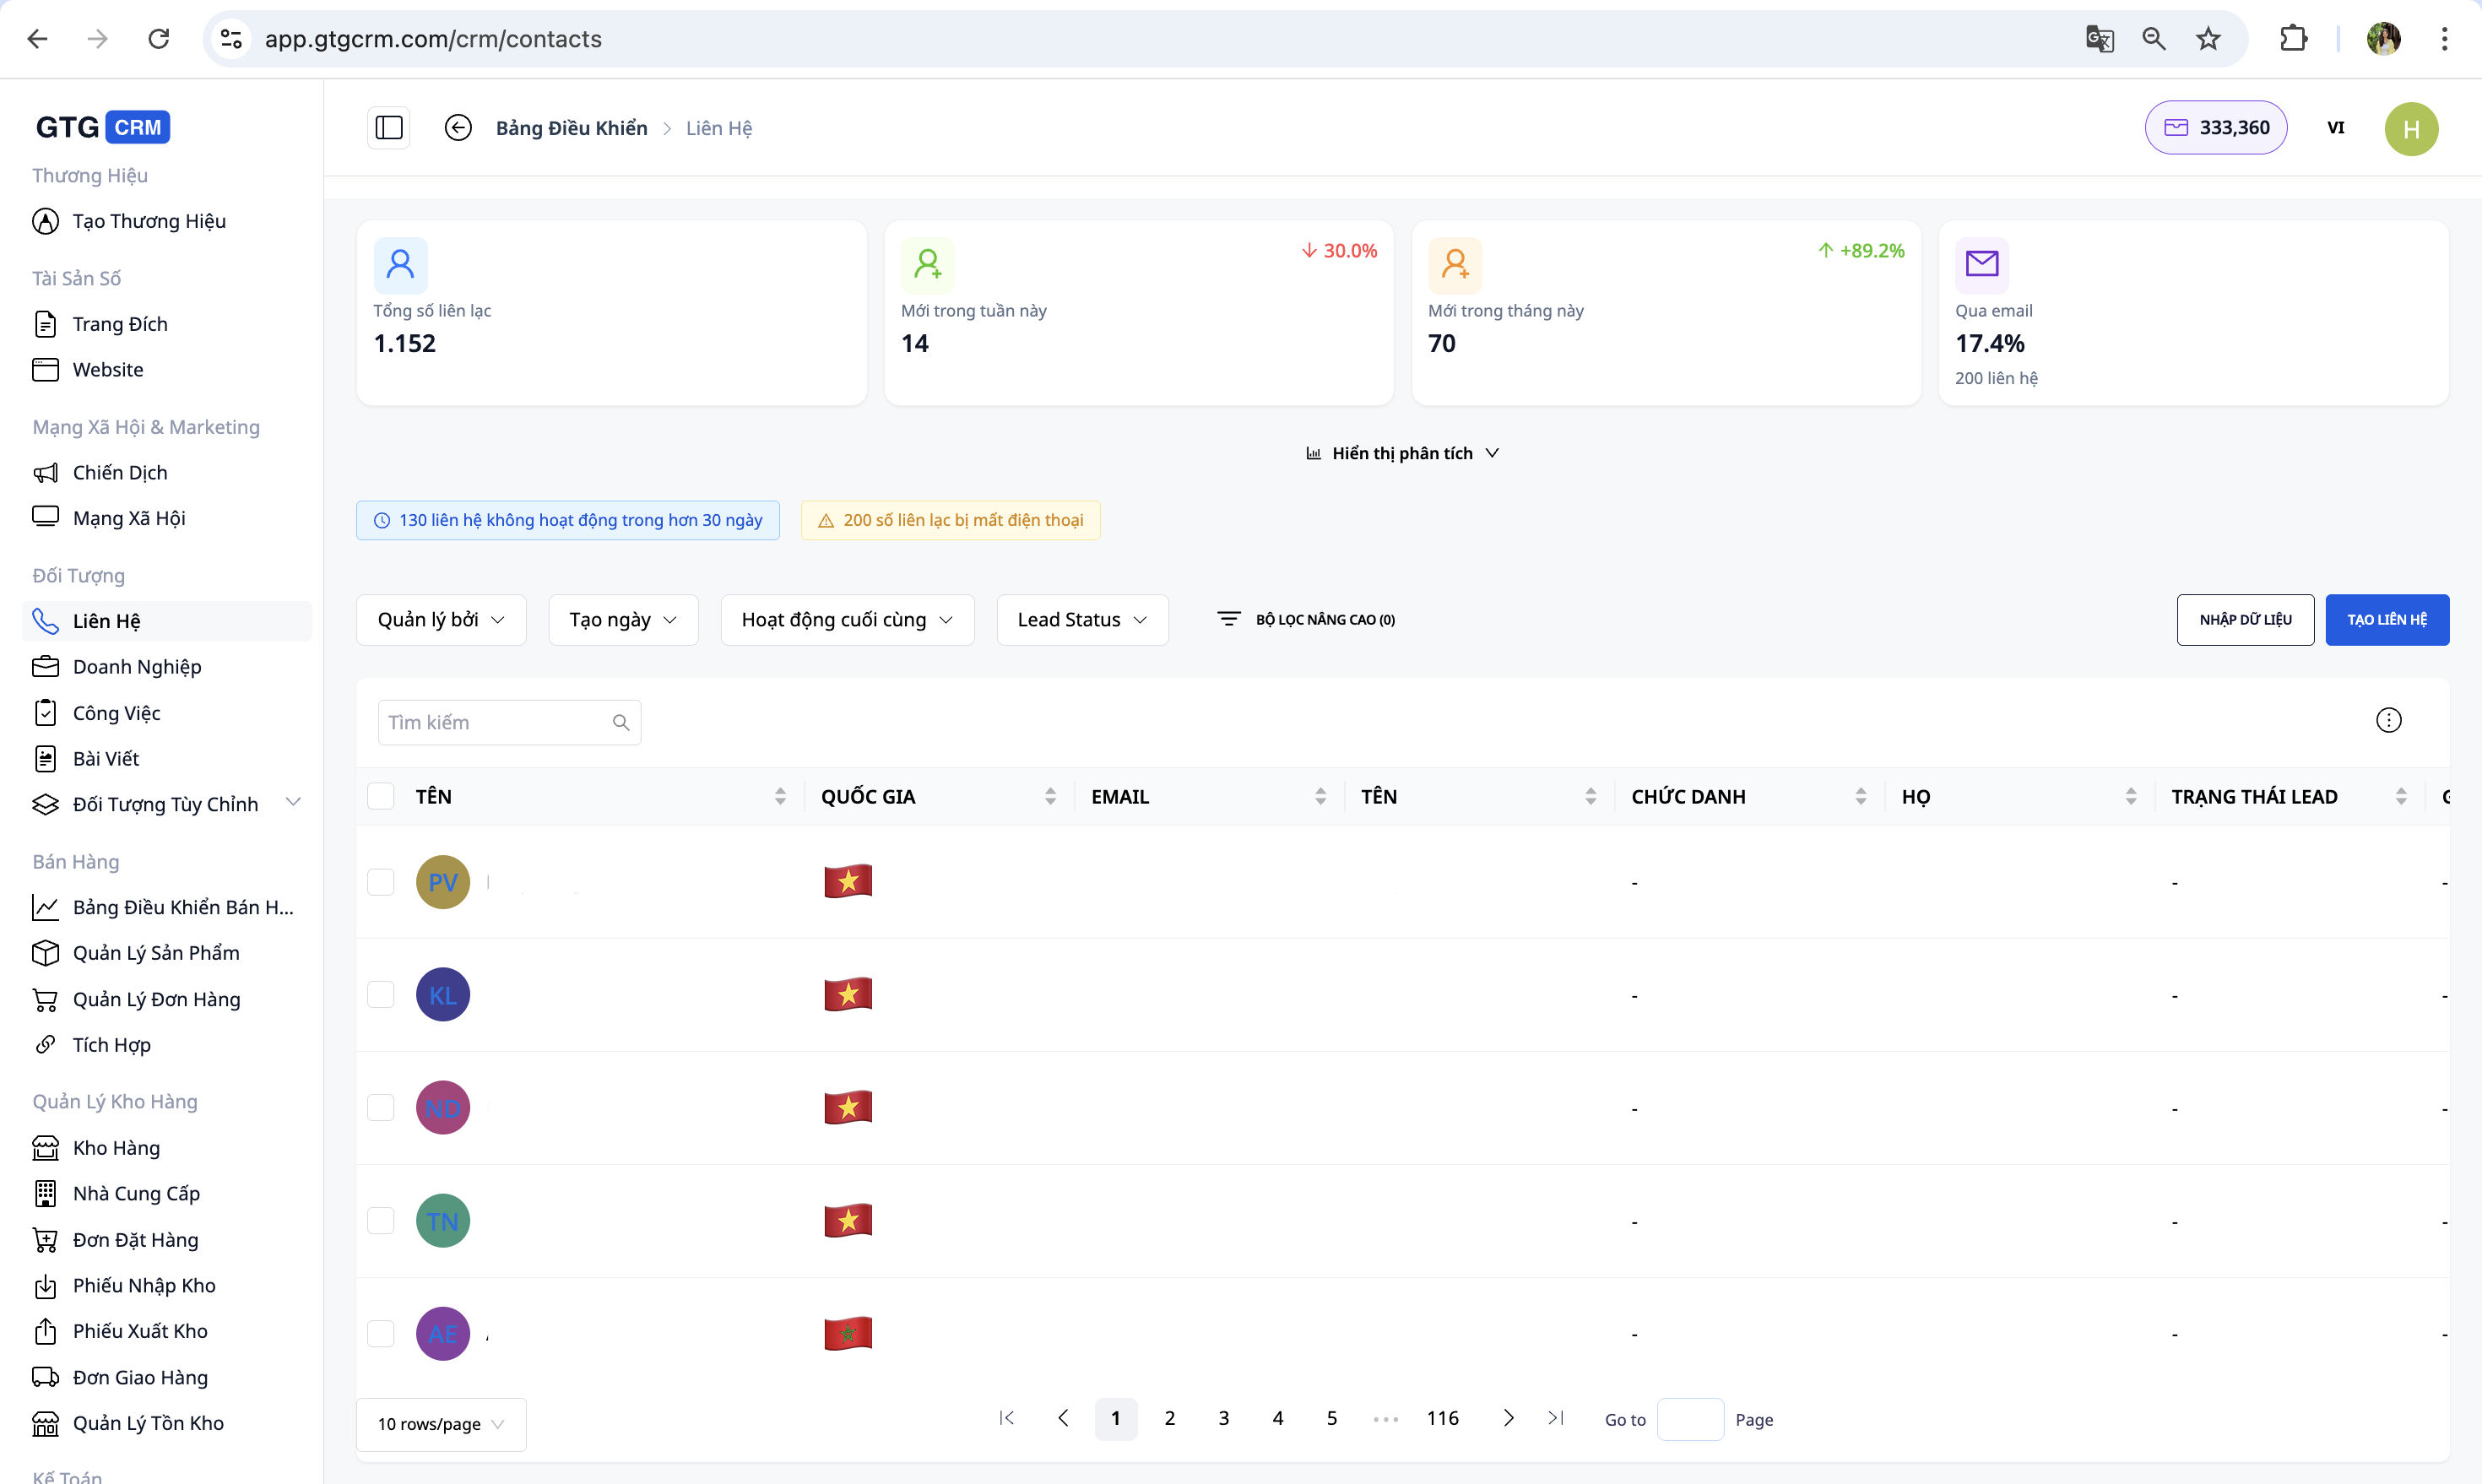Click the back arrow circle icon

[x=458, y=128]
